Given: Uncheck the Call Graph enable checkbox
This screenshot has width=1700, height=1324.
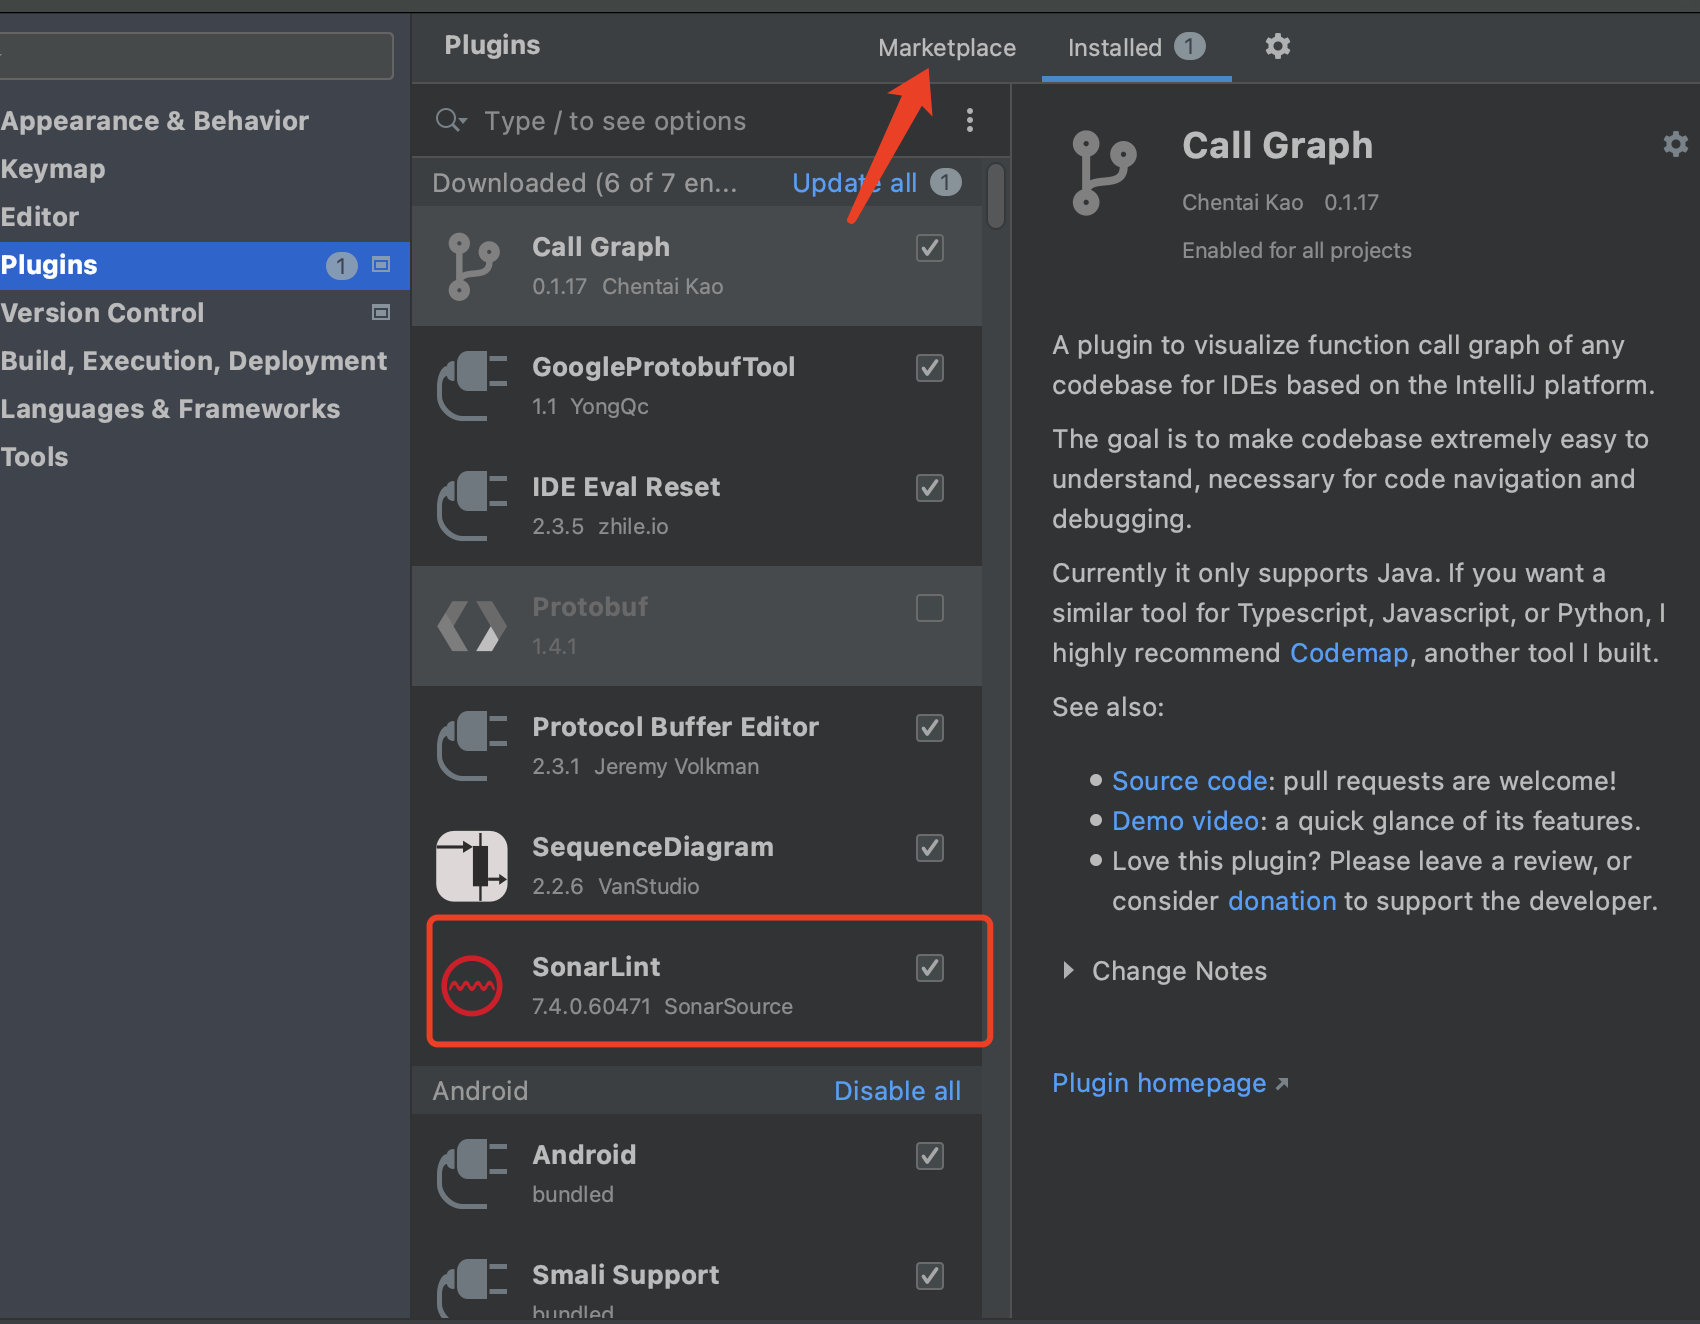Looking at the screenshot, I should (x=929, y=247).
